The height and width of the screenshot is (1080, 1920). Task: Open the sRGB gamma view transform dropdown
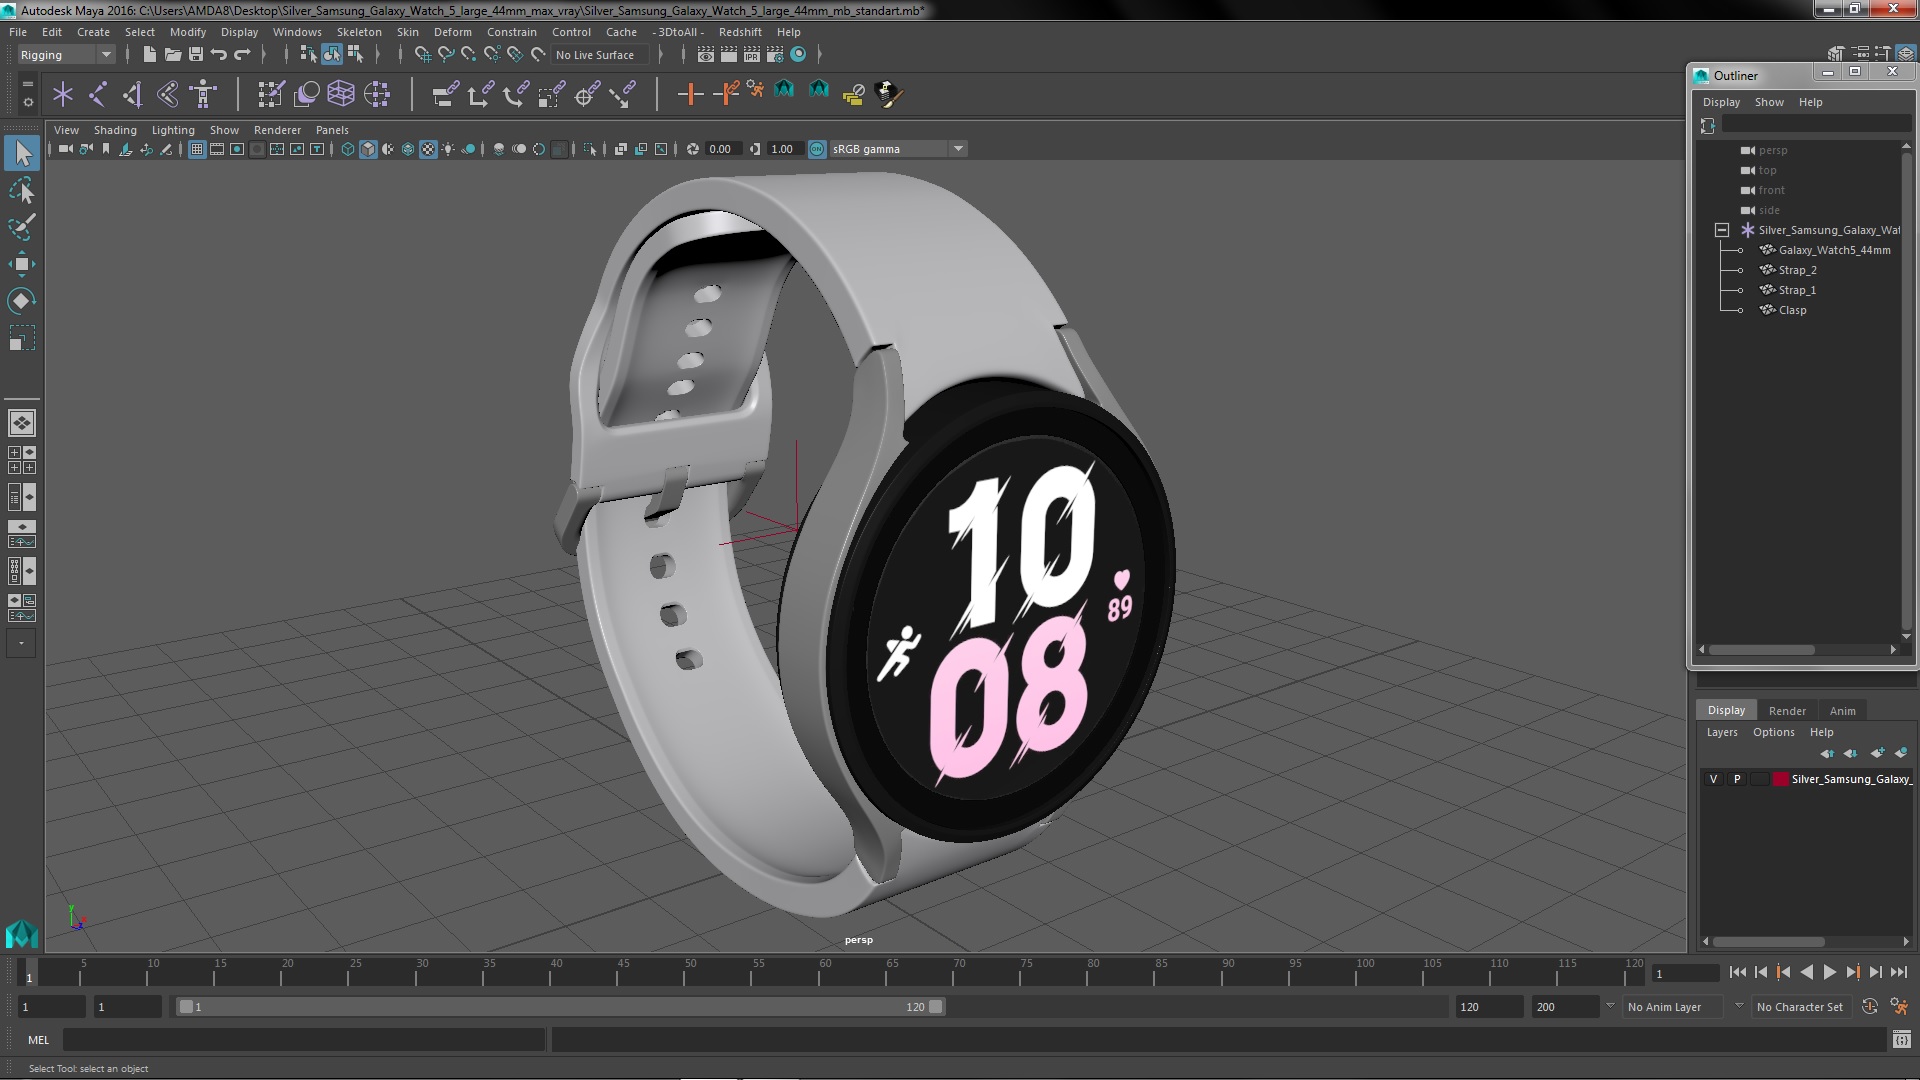click(x=898, y=149)
